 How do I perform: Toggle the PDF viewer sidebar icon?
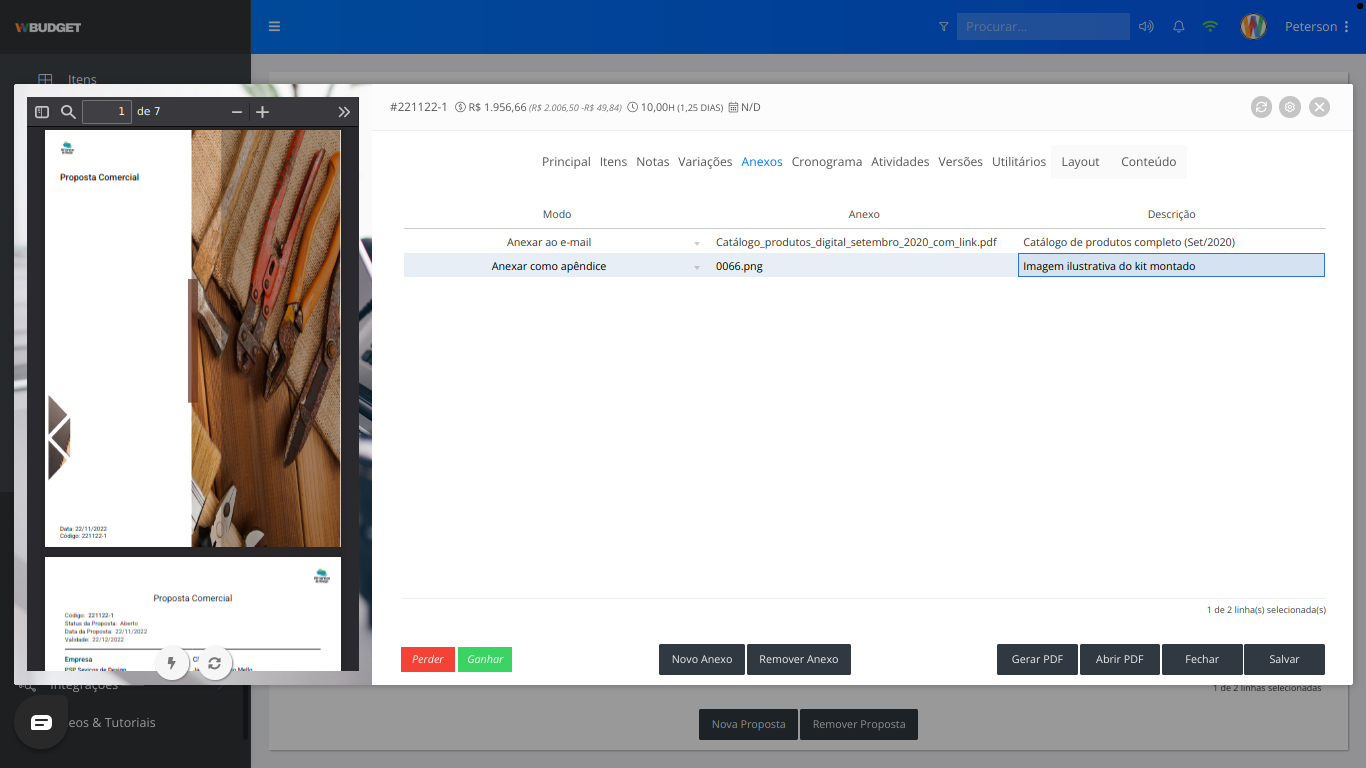42,112
